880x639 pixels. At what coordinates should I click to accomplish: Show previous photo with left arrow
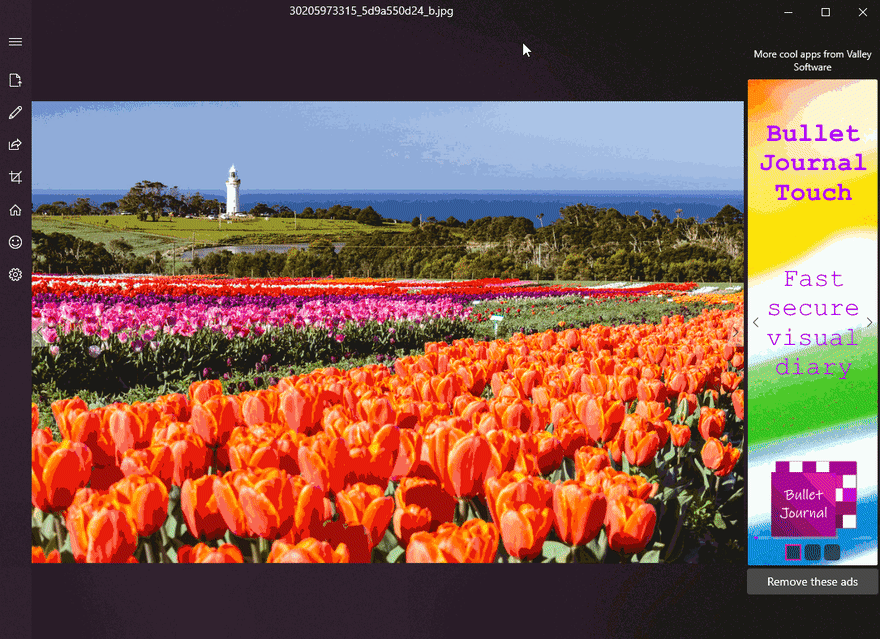click(x=39, y=332)
